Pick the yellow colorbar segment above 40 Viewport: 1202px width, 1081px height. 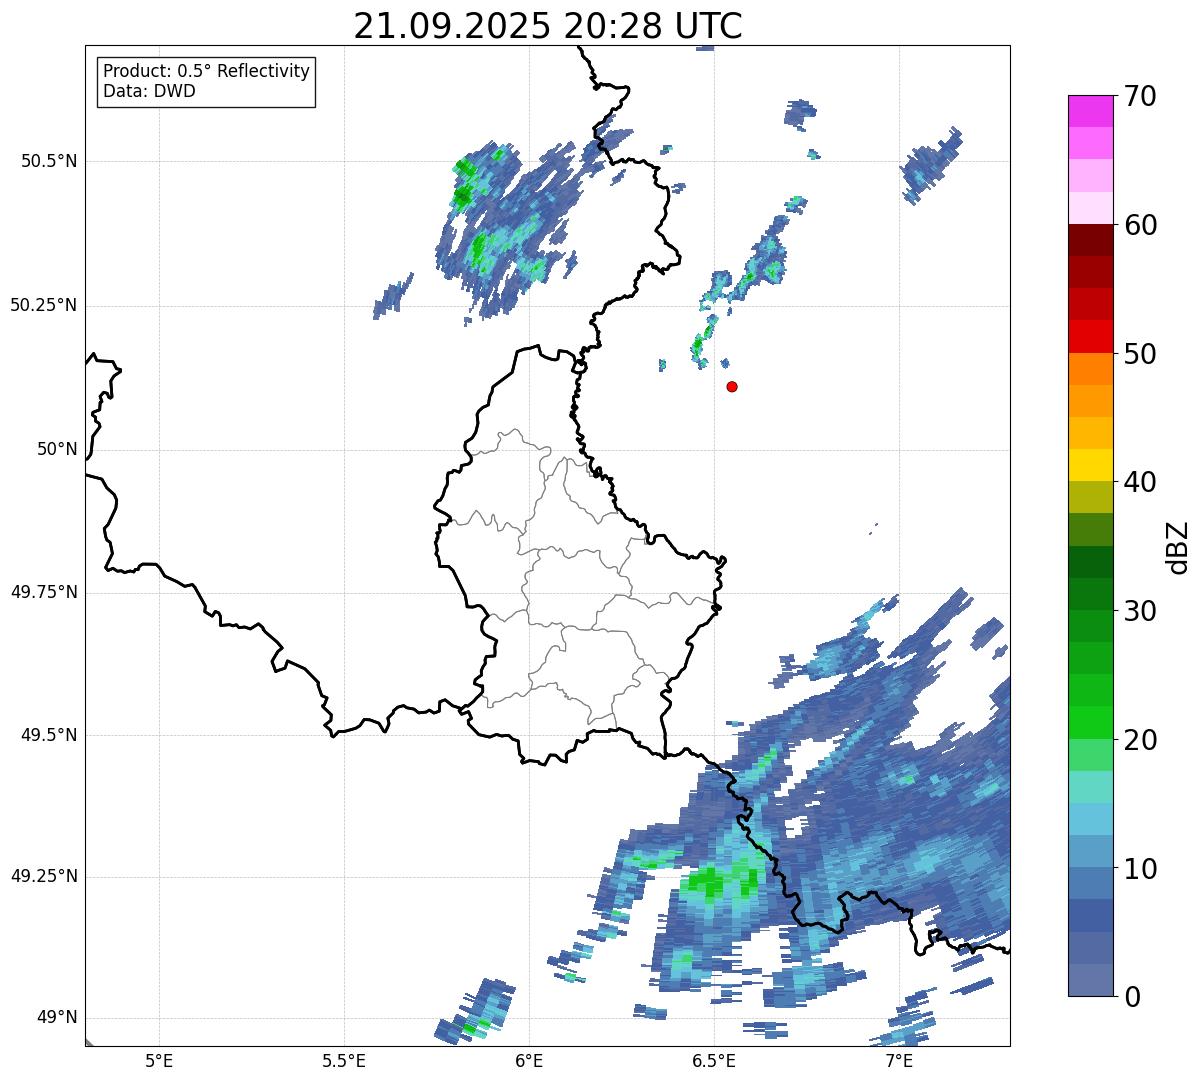1090,465
